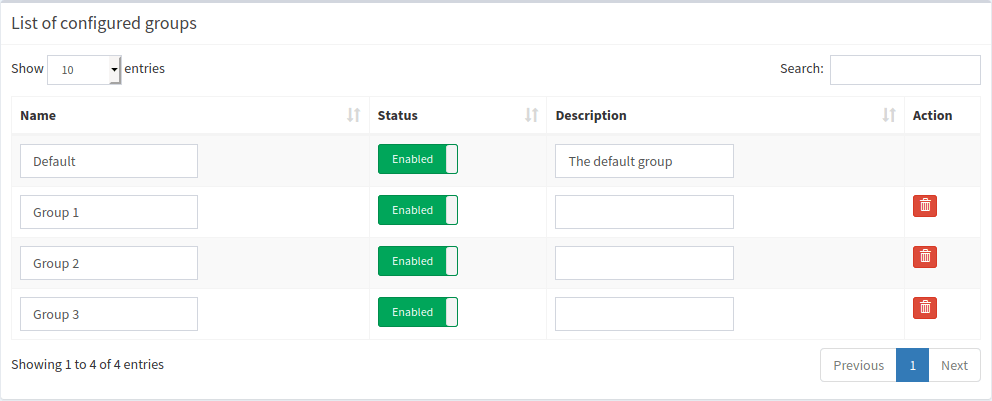Viewport: 992px width, 401px height.
Task: Toggle Enabled switch for Group 1
Action: click(418, 210)
